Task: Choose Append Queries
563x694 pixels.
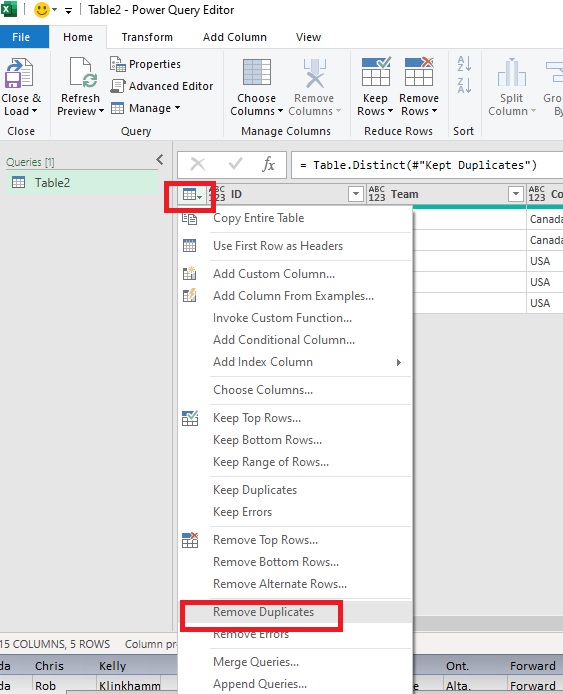Action: pyautogui.click(x=295, y=685)
